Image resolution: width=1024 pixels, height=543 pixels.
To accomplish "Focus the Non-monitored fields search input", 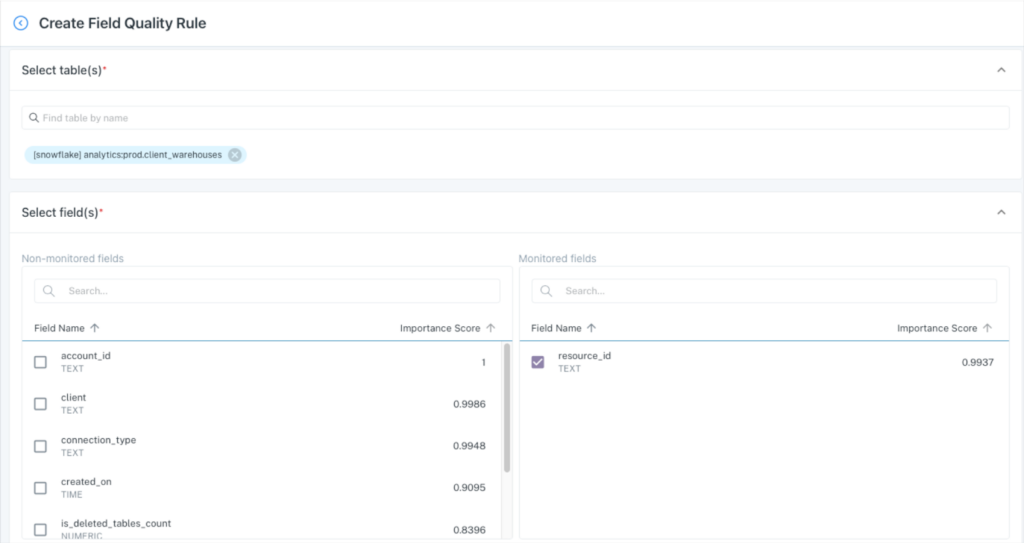I will [x=267, y=291].
